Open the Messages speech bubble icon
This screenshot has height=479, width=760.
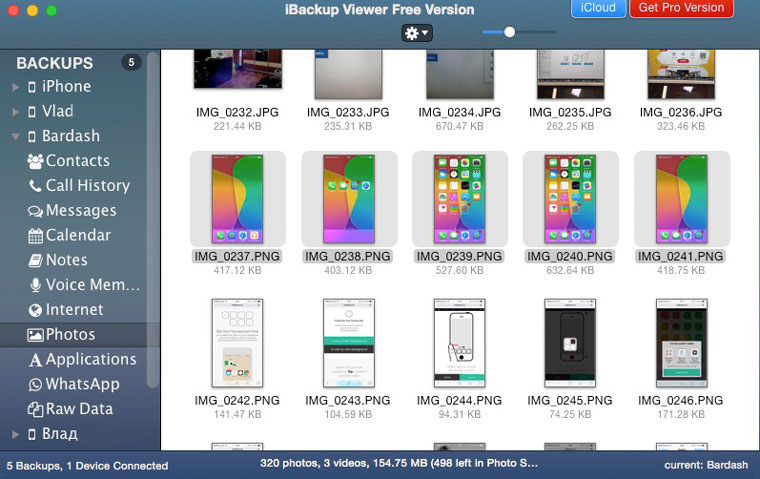pos(35,211)
